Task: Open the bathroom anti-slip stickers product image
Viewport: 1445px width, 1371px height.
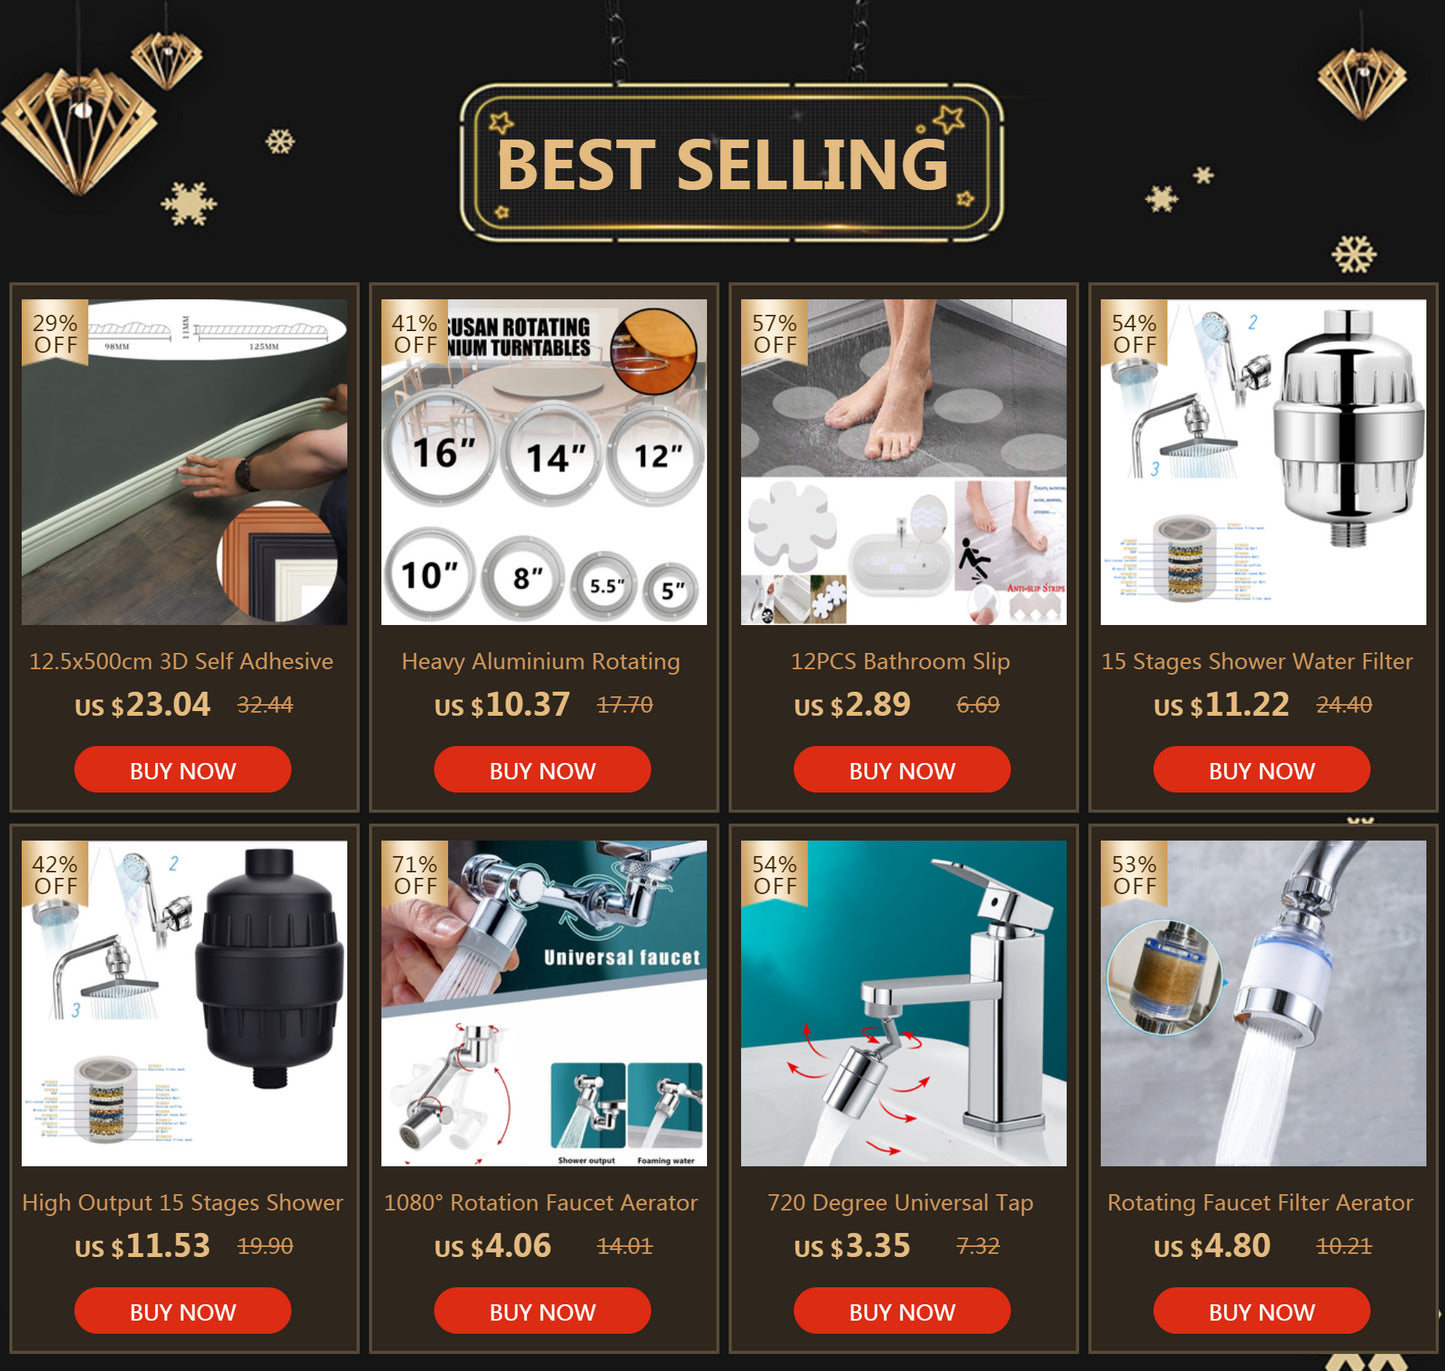Action: pos(904,462)
